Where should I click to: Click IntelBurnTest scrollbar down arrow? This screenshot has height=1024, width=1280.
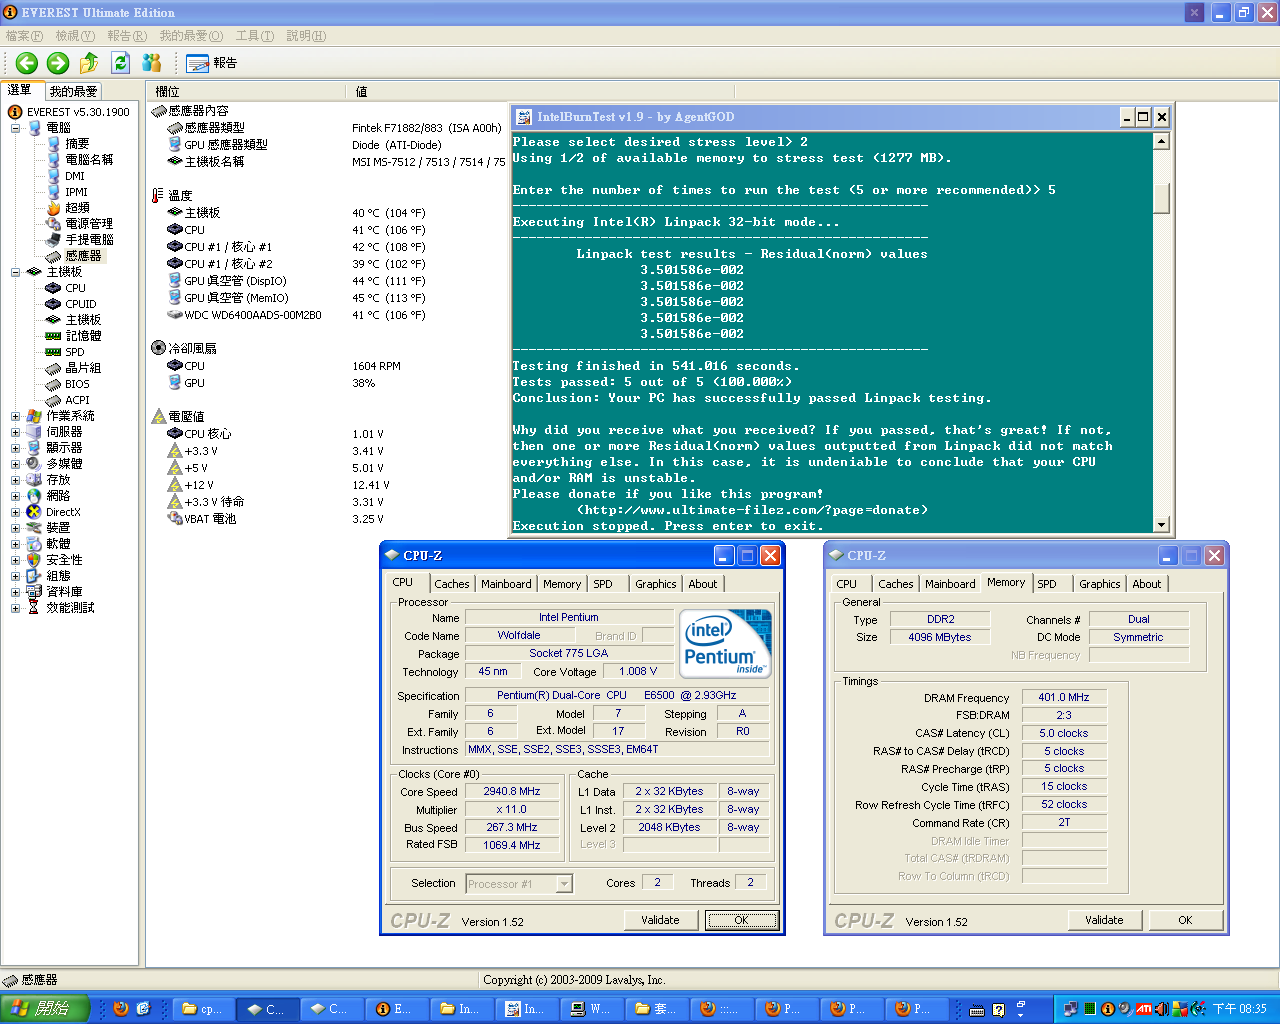(x=1161, y=525)
